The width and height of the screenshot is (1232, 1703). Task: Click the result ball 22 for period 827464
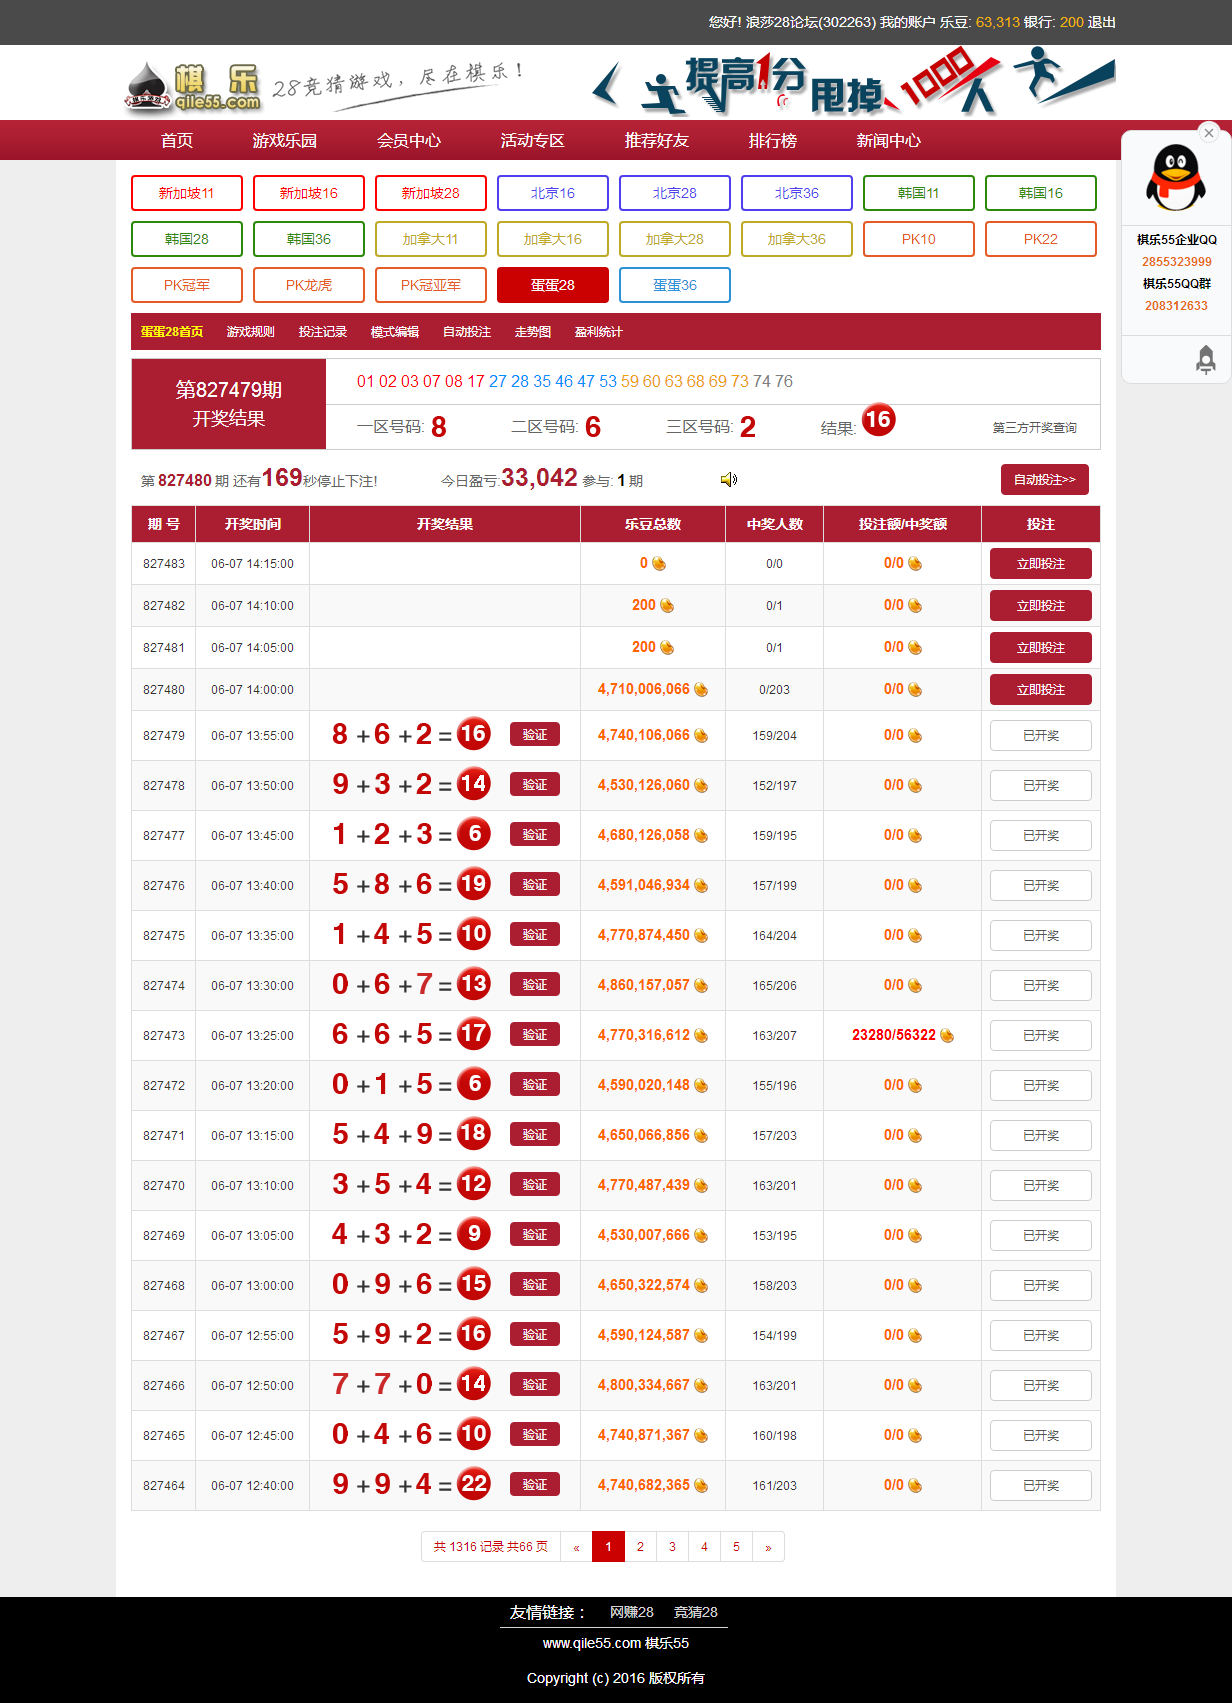pos(474,1484)
